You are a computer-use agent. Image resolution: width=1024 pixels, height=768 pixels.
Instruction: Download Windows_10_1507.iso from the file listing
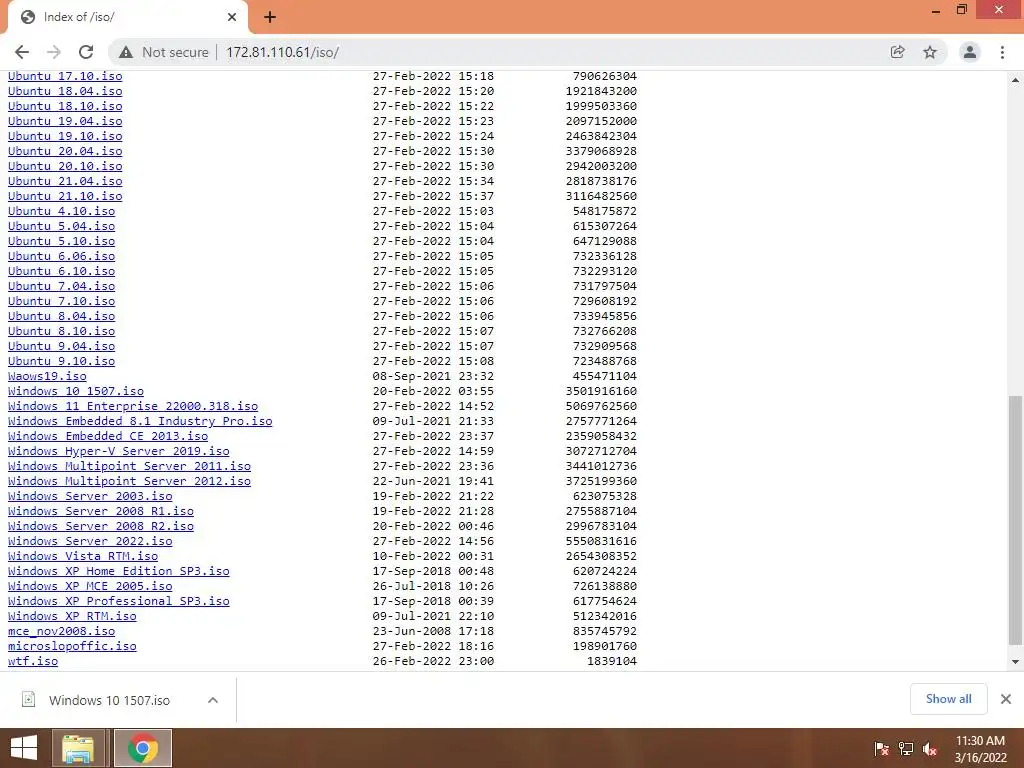76,392
